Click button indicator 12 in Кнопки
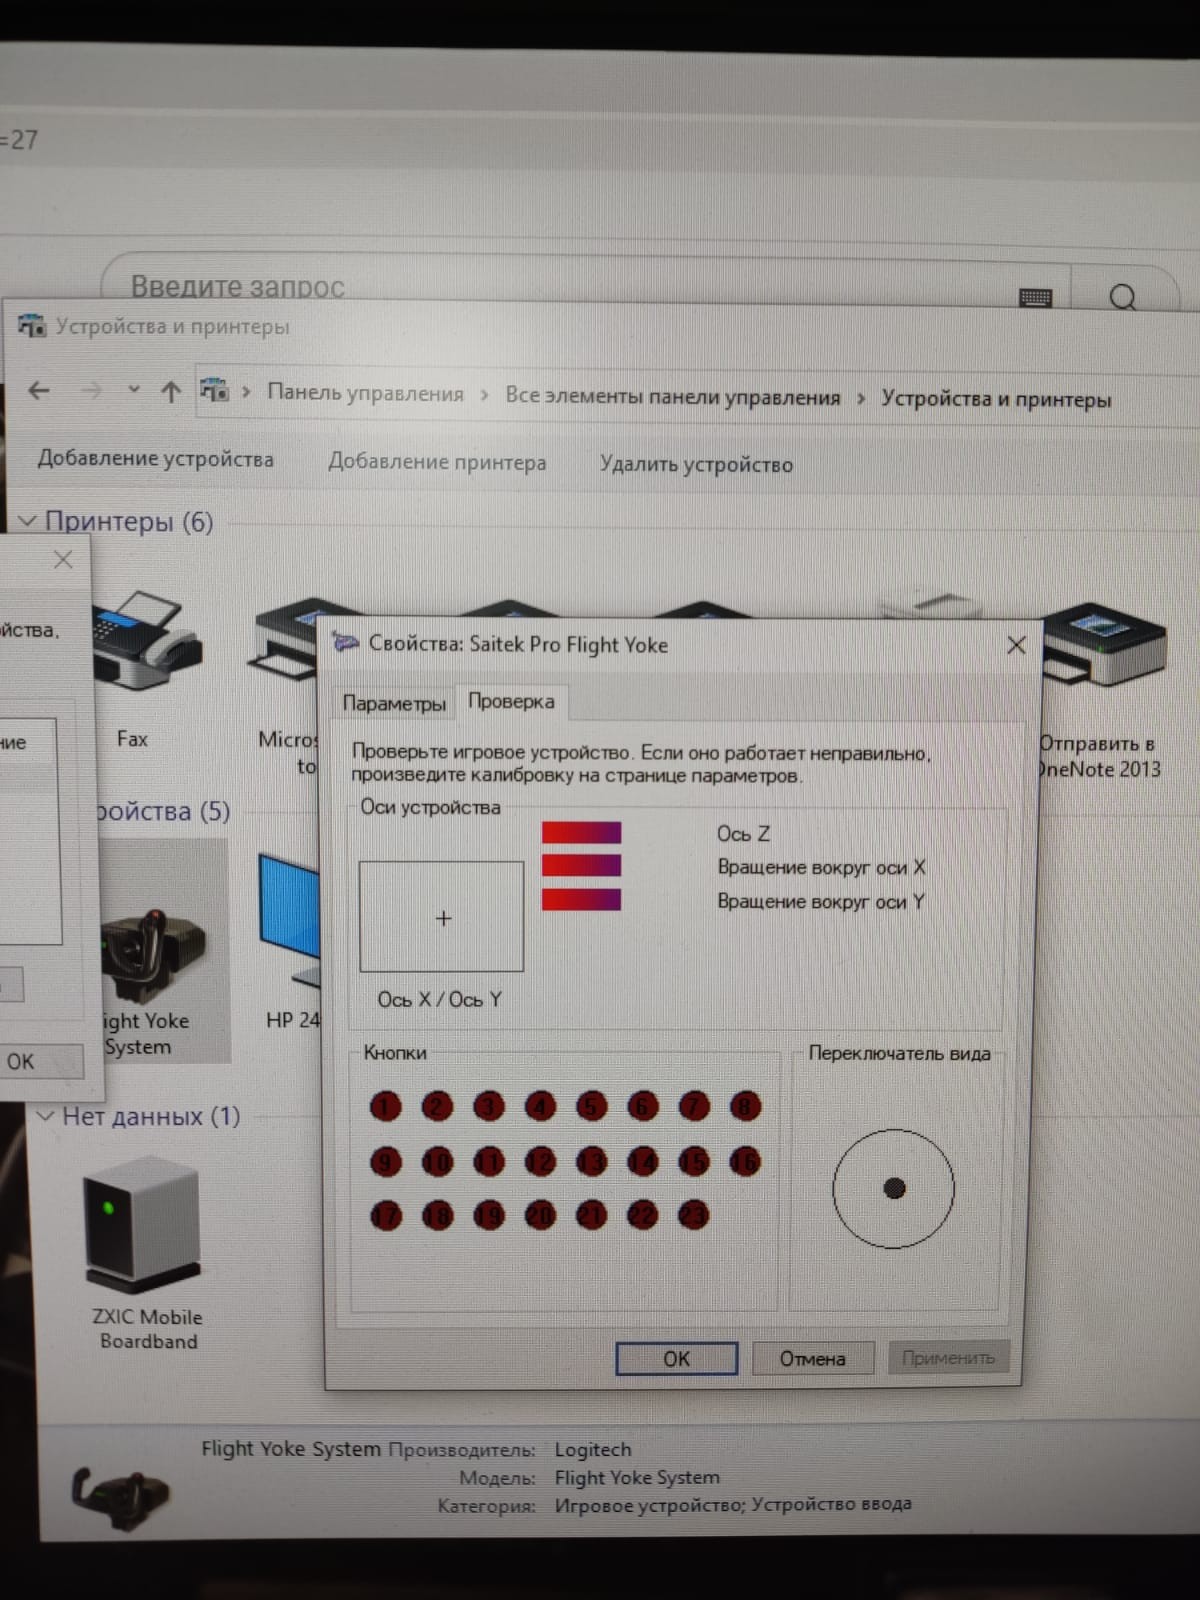The width and height of the screenshot is (1200, 1600). point(540,1161)
